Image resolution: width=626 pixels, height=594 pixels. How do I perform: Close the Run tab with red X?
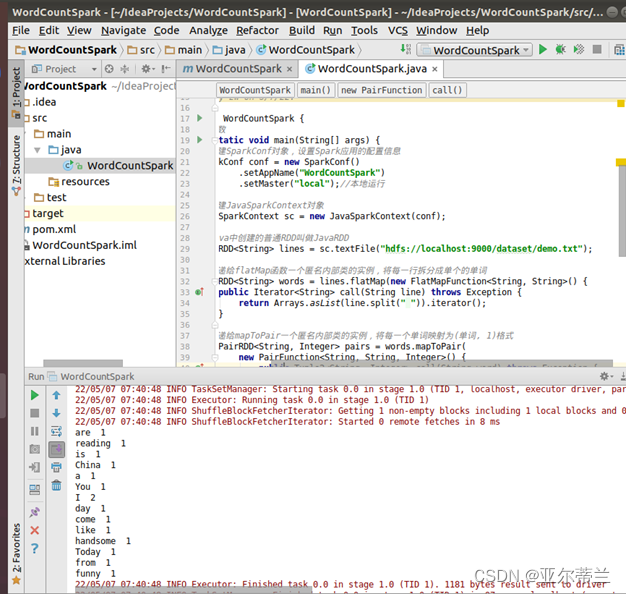(35, 530)
